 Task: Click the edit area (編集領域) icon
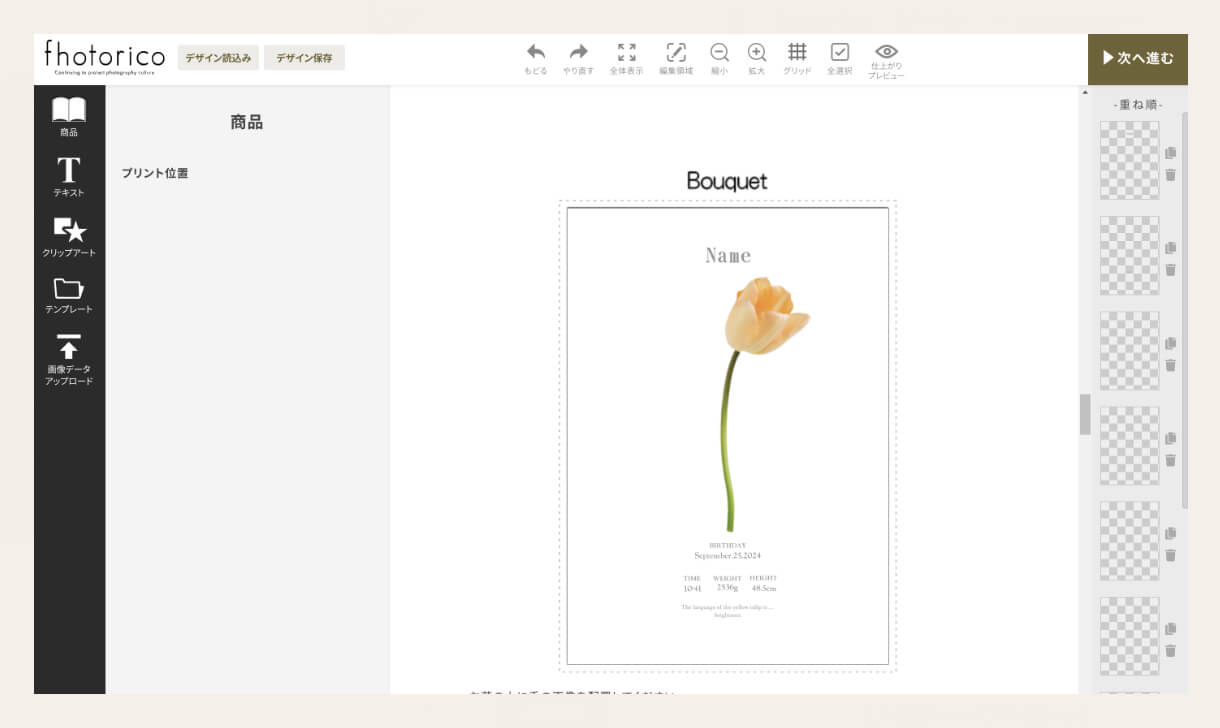[x=676, y=53]
